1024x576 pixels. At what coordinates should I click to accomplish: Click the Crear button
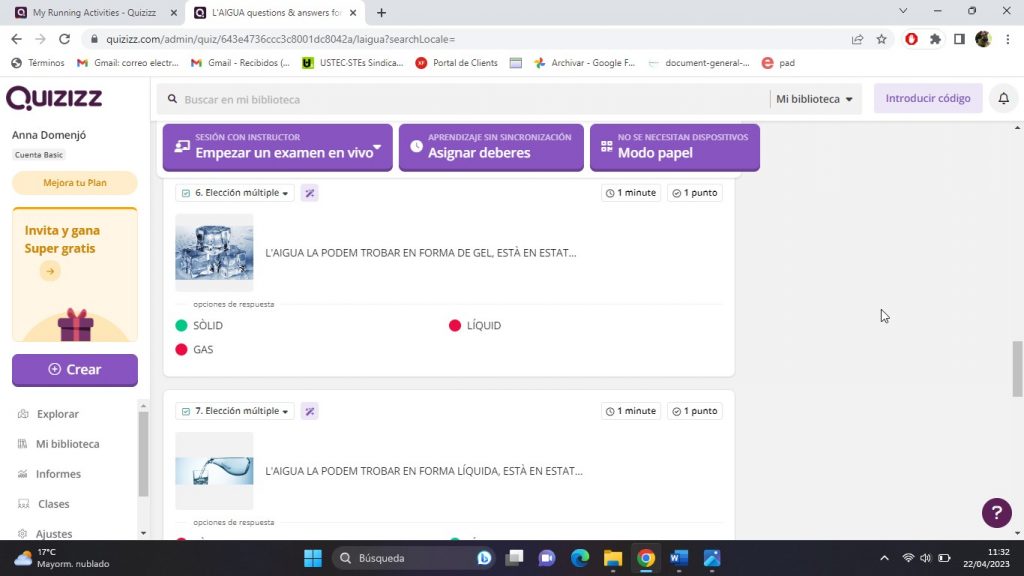(x=75, y=370)
